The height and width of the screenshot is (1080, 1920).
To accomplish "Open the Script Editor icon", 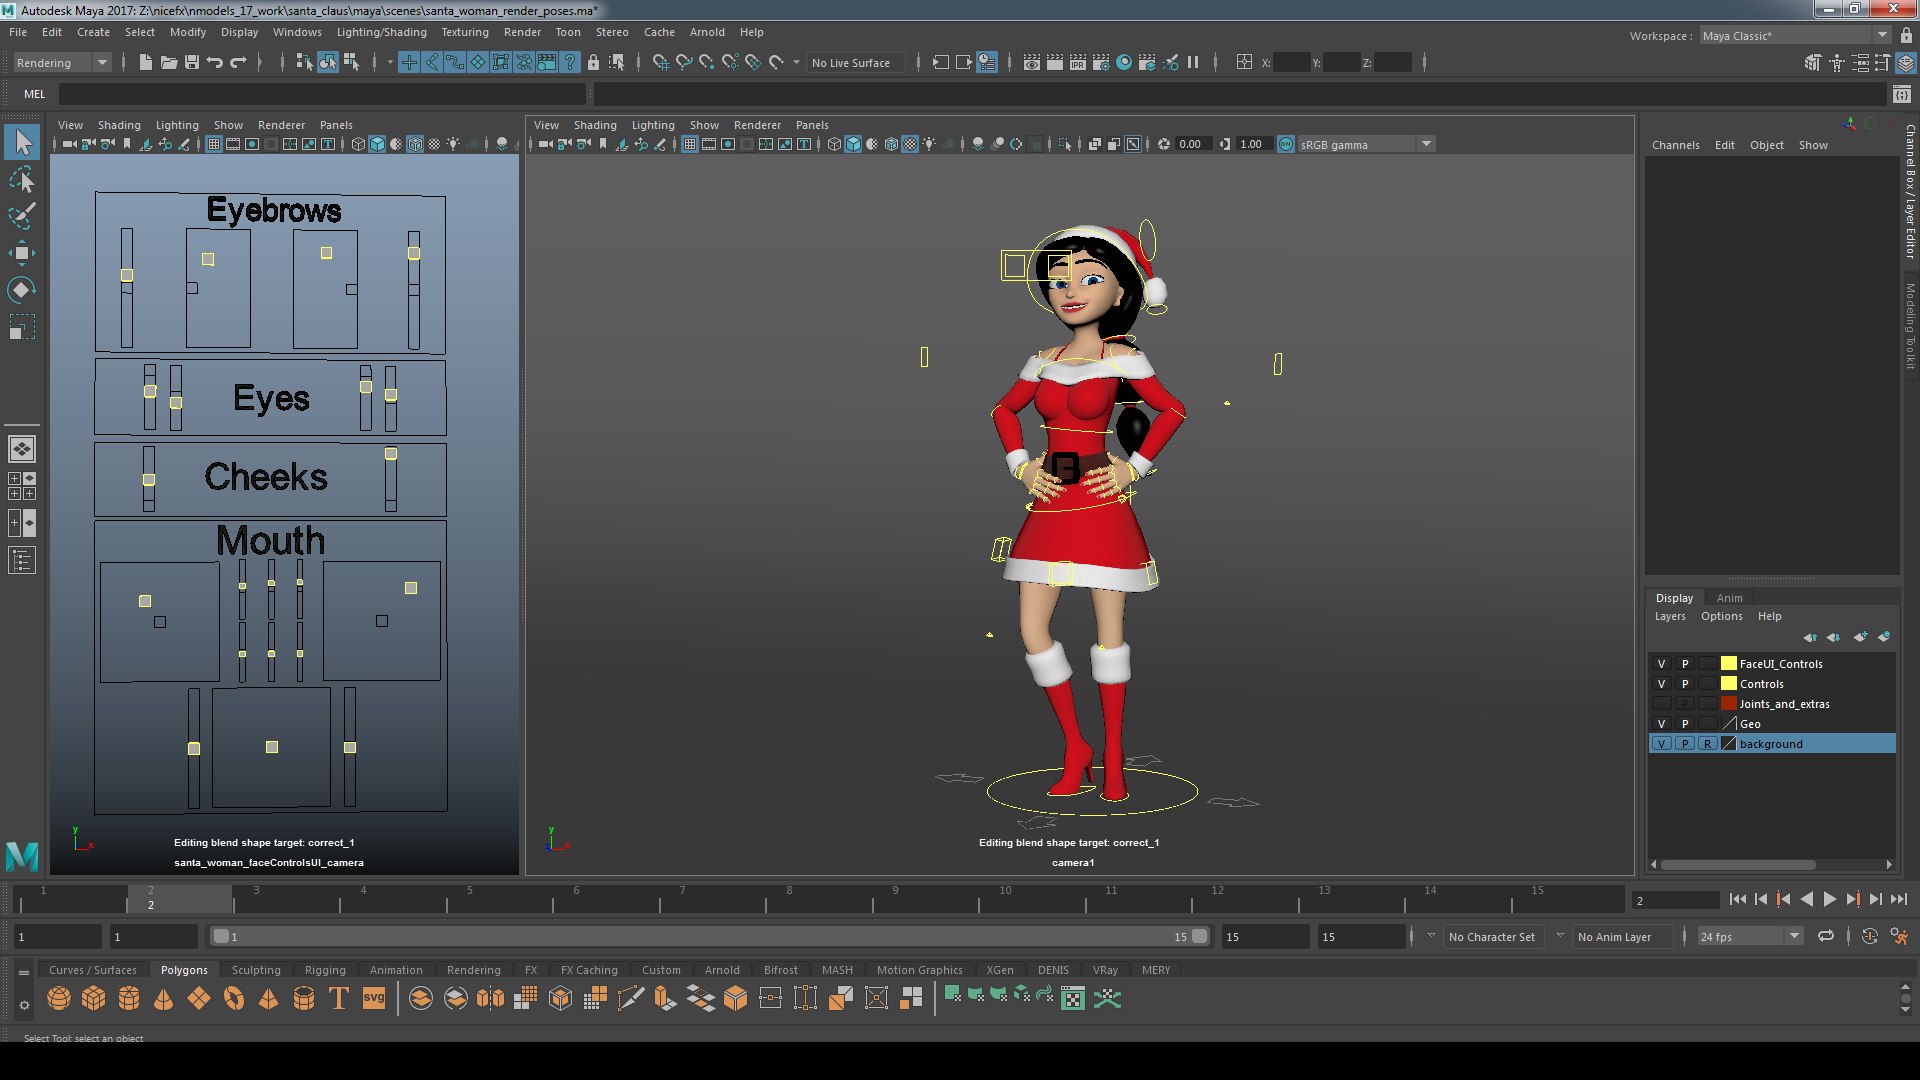I will click(1902, 94).
